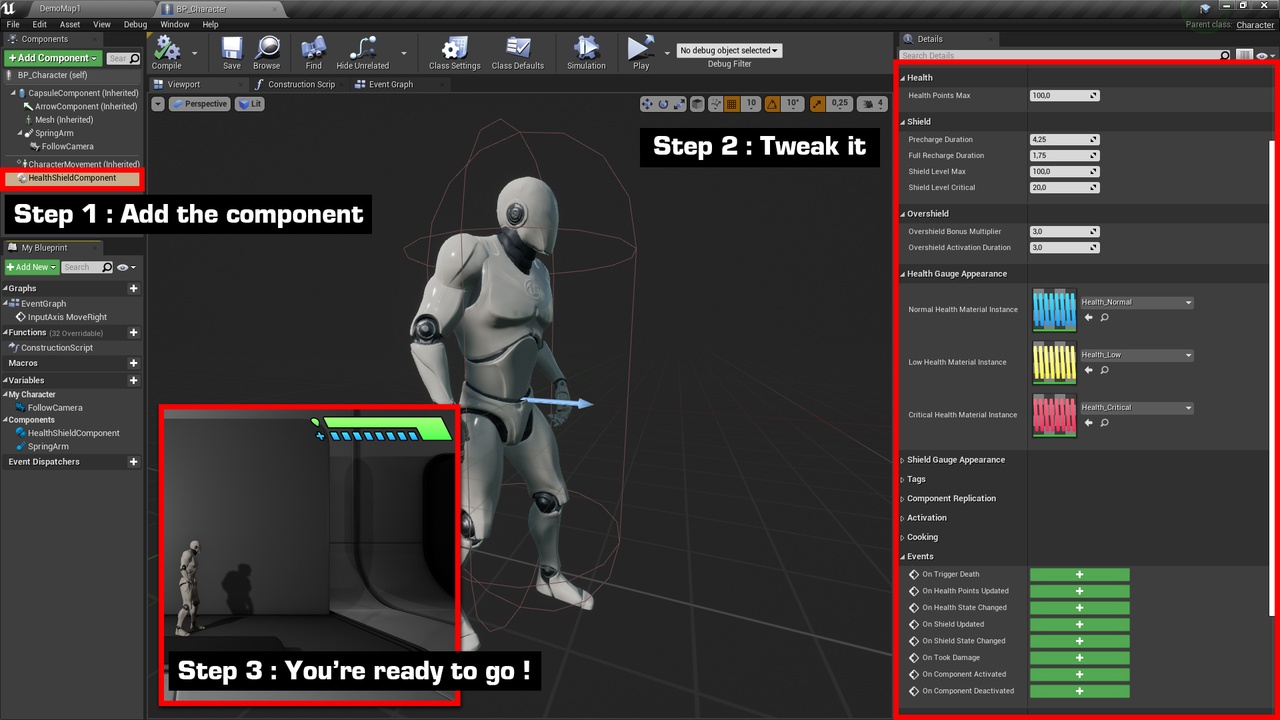Click the Compile toolbar icon
Viewport: 1280px width, 720px height.
click(166, 49)
